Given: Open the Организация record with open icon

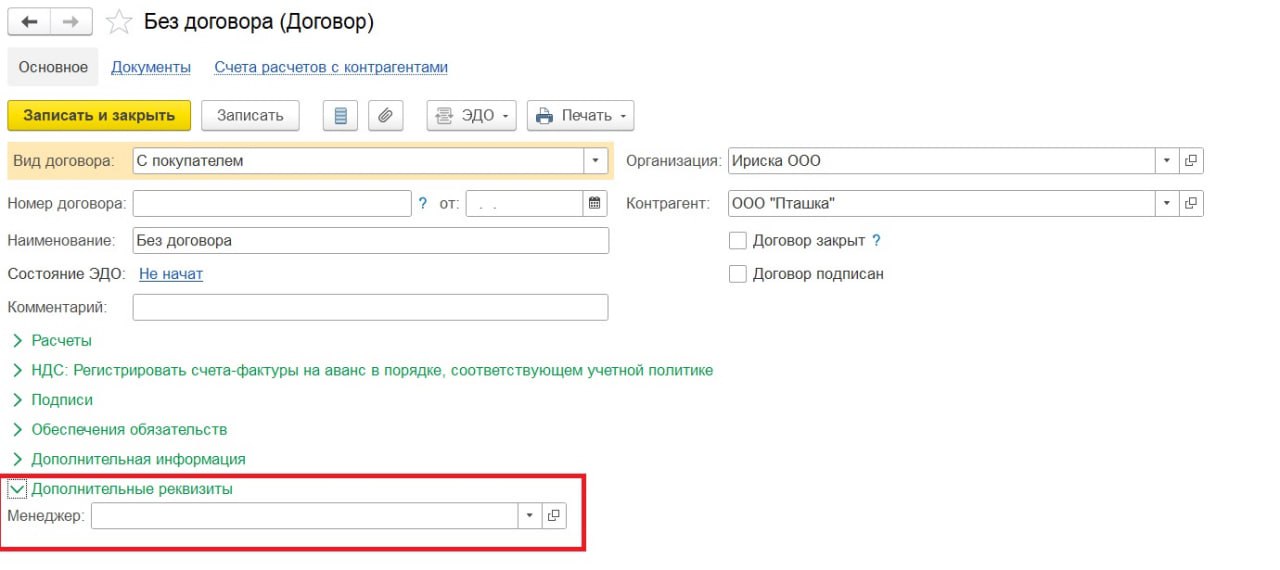Looking at the screenshot, I should [1191, 161].
